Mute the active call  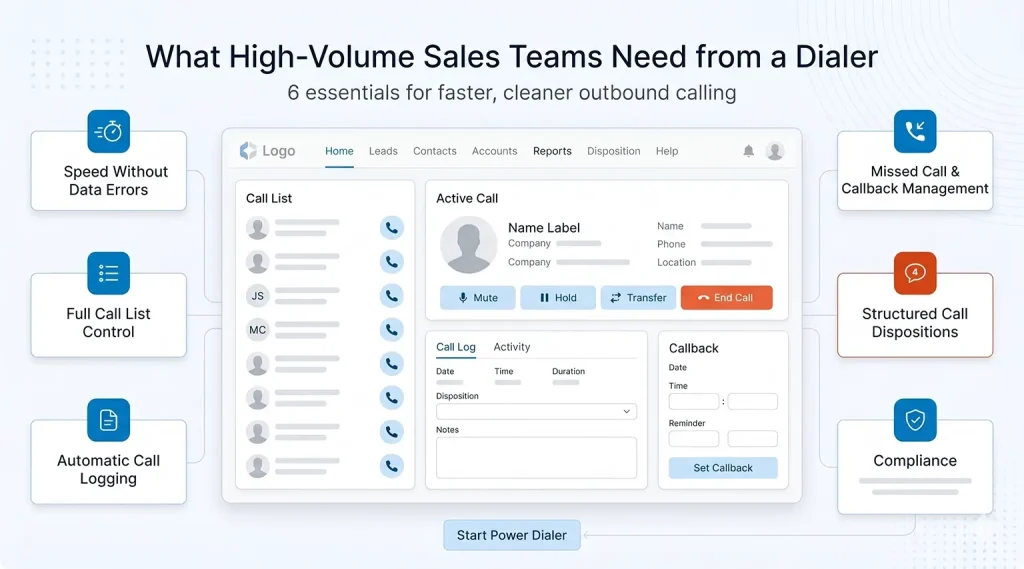477,297
